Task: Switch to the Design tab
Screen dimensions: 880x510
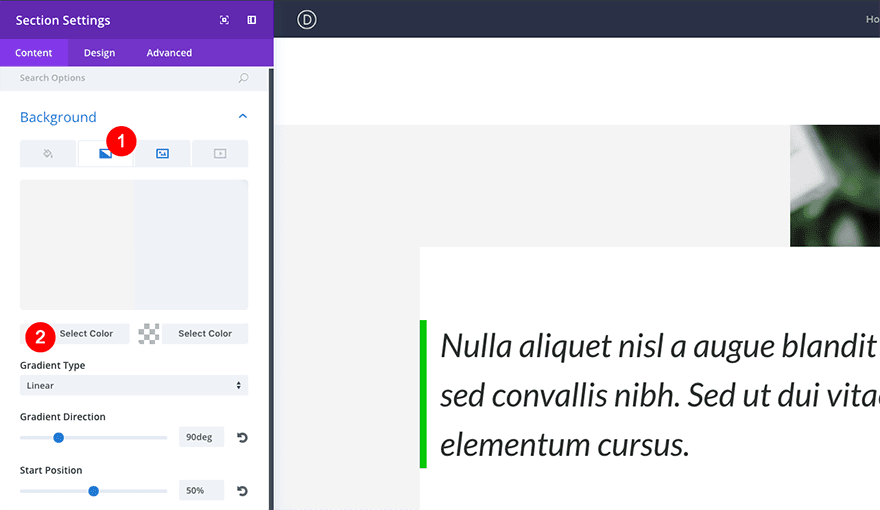Action: click(99, 53)
